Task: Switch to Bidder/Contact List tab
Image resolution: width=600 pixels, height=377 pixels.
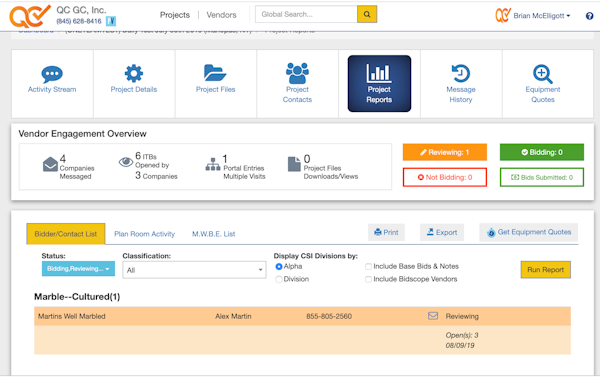Action: [66, 234]
